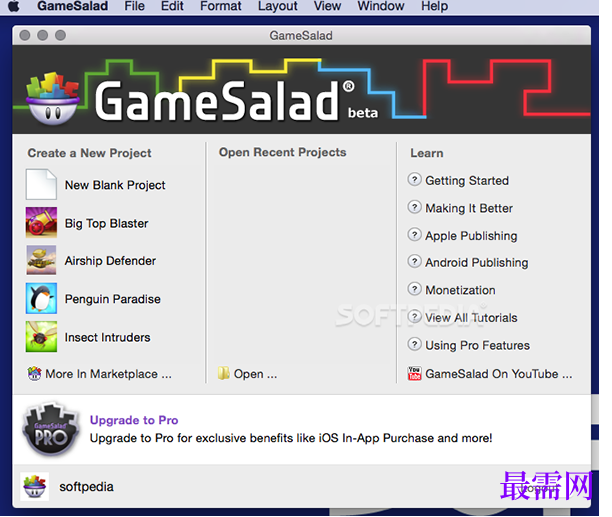This screenshot has height=517, width=612.
Task: Click the GameSalad bowl logo in banner
Action: point(53,98)
